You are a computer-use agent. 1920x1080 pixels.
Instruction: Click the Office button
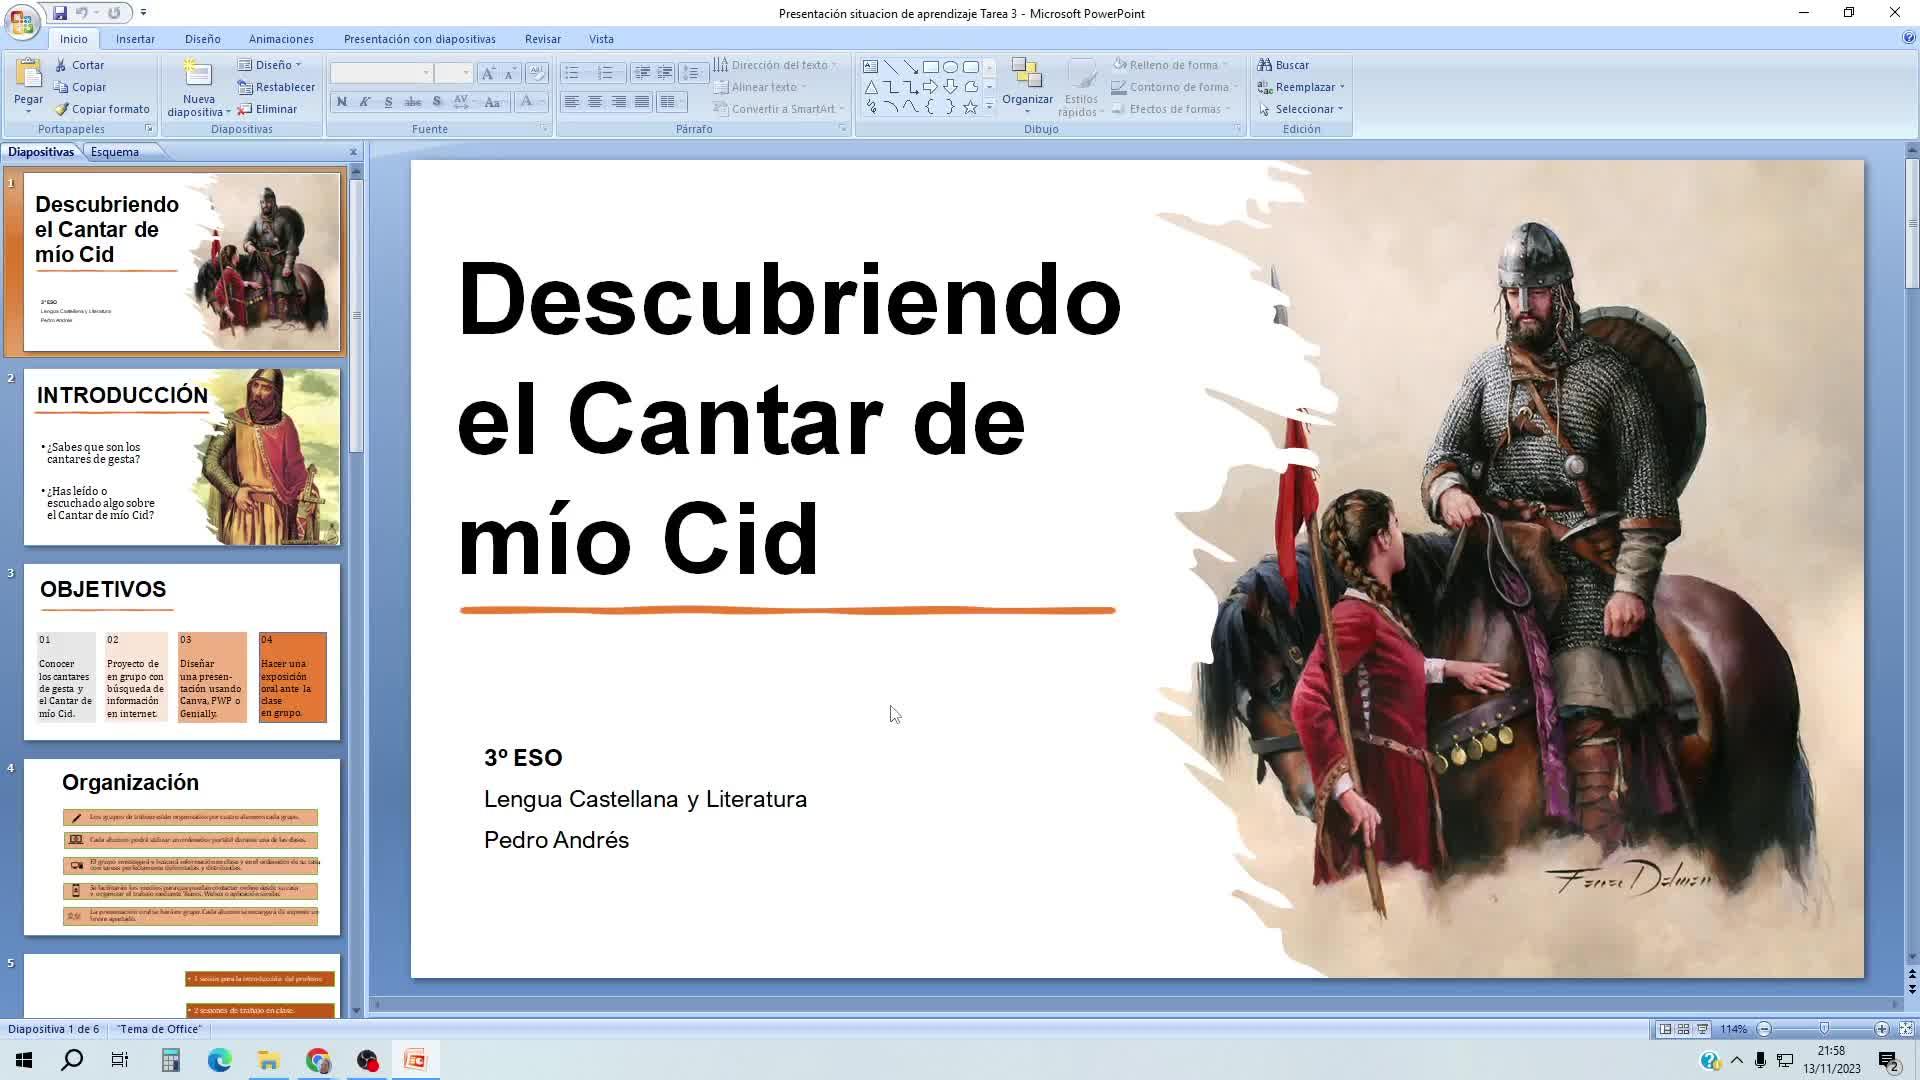pos(22,20)
